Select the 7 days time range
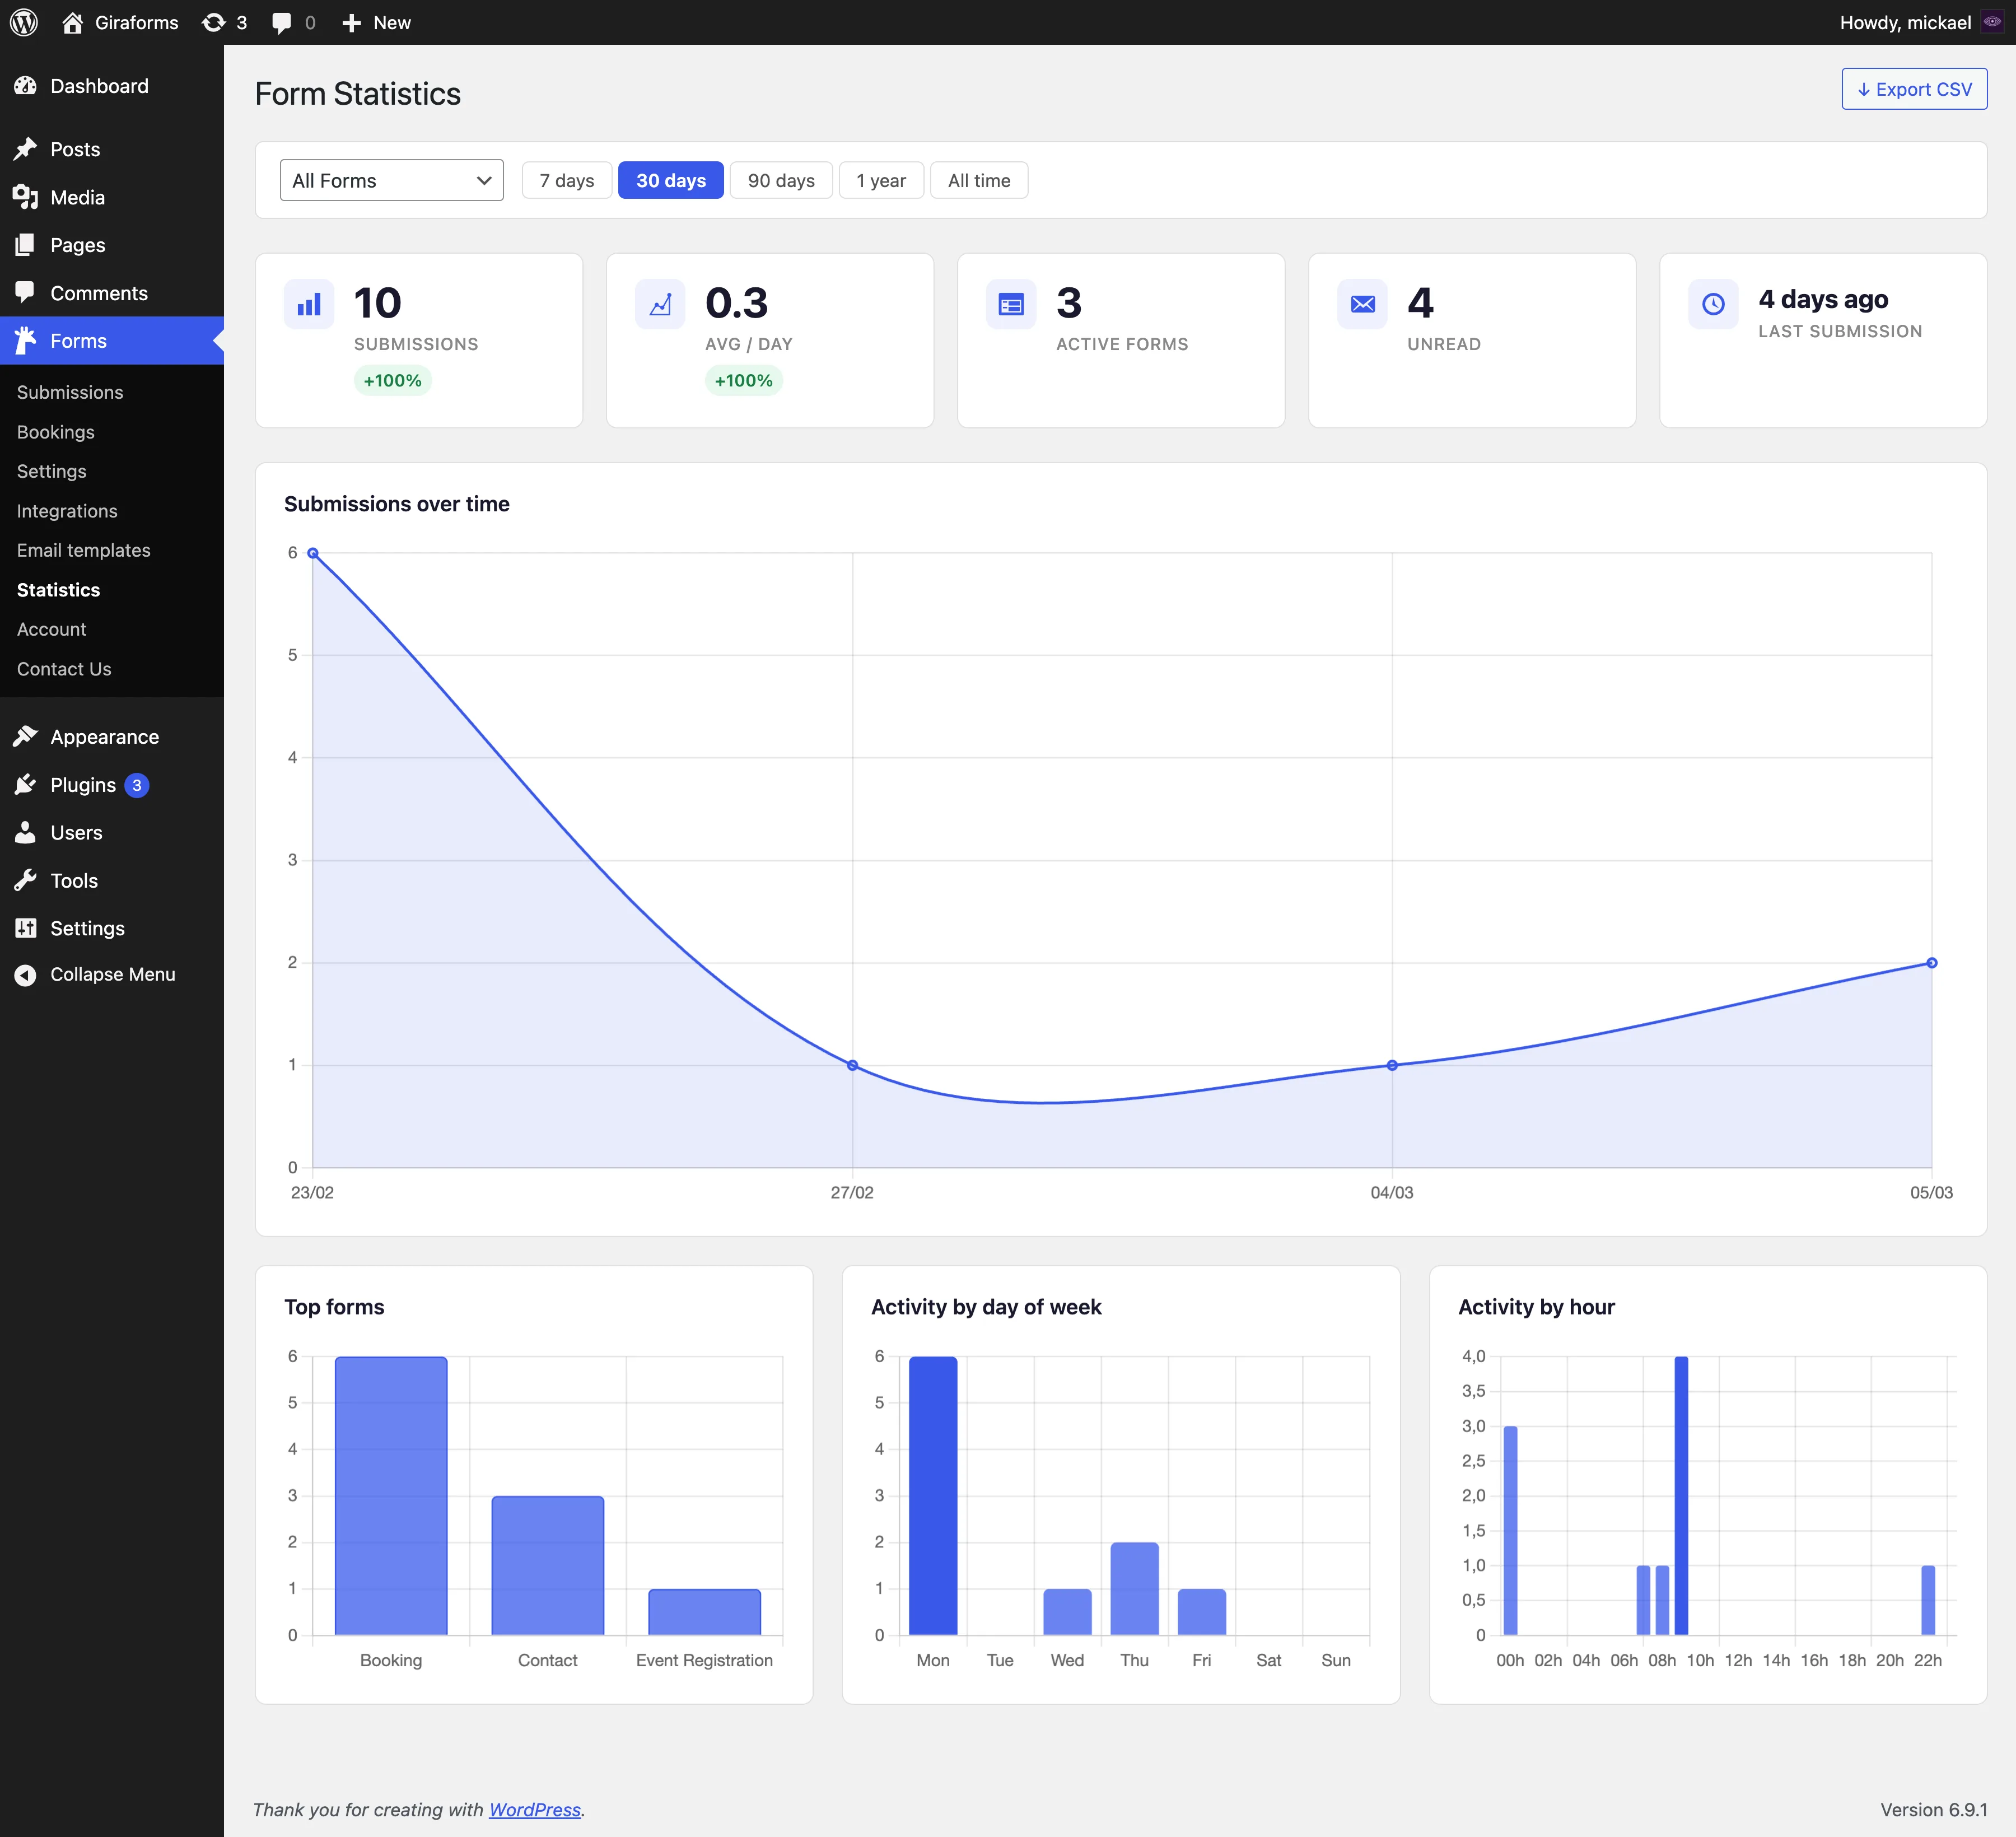 566,180
